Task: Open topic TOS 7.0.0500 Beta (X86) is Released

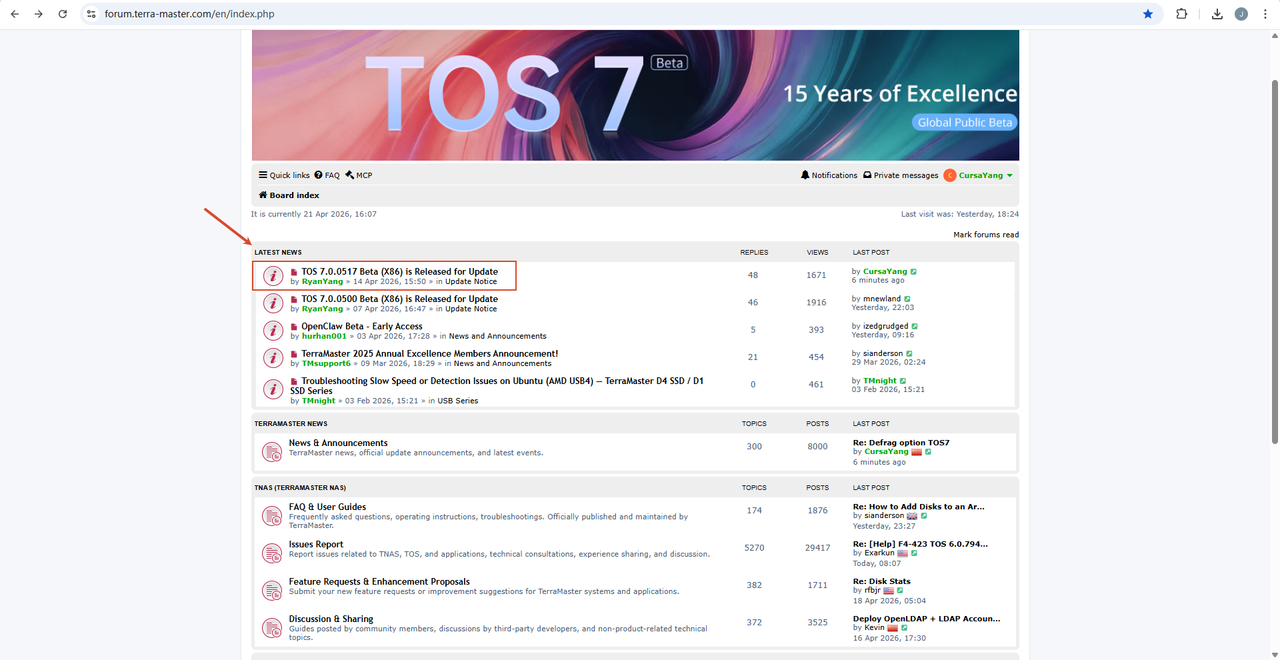Action: point(399,299)
